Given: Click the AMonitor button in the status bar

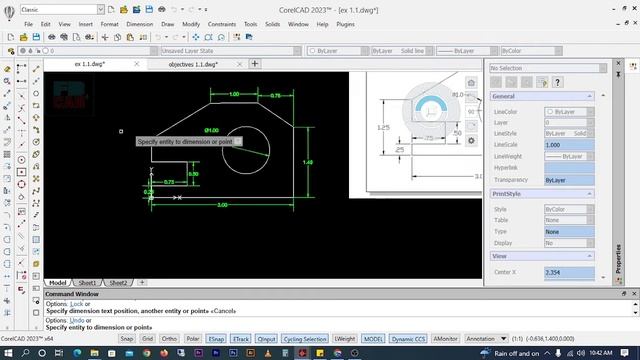Looking at the screenshot, I should point(445,339).
